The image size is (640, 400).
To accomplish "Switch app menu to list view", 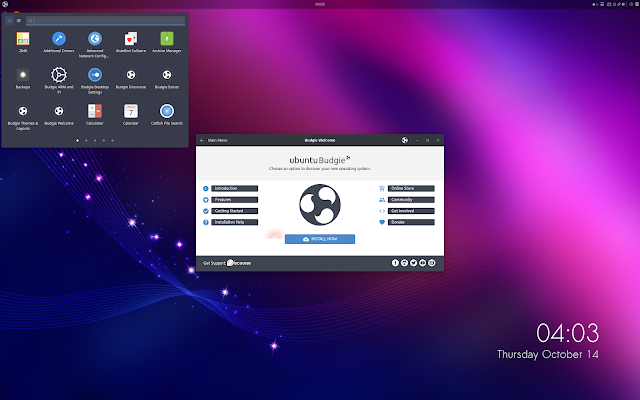I will pos(19,20).
